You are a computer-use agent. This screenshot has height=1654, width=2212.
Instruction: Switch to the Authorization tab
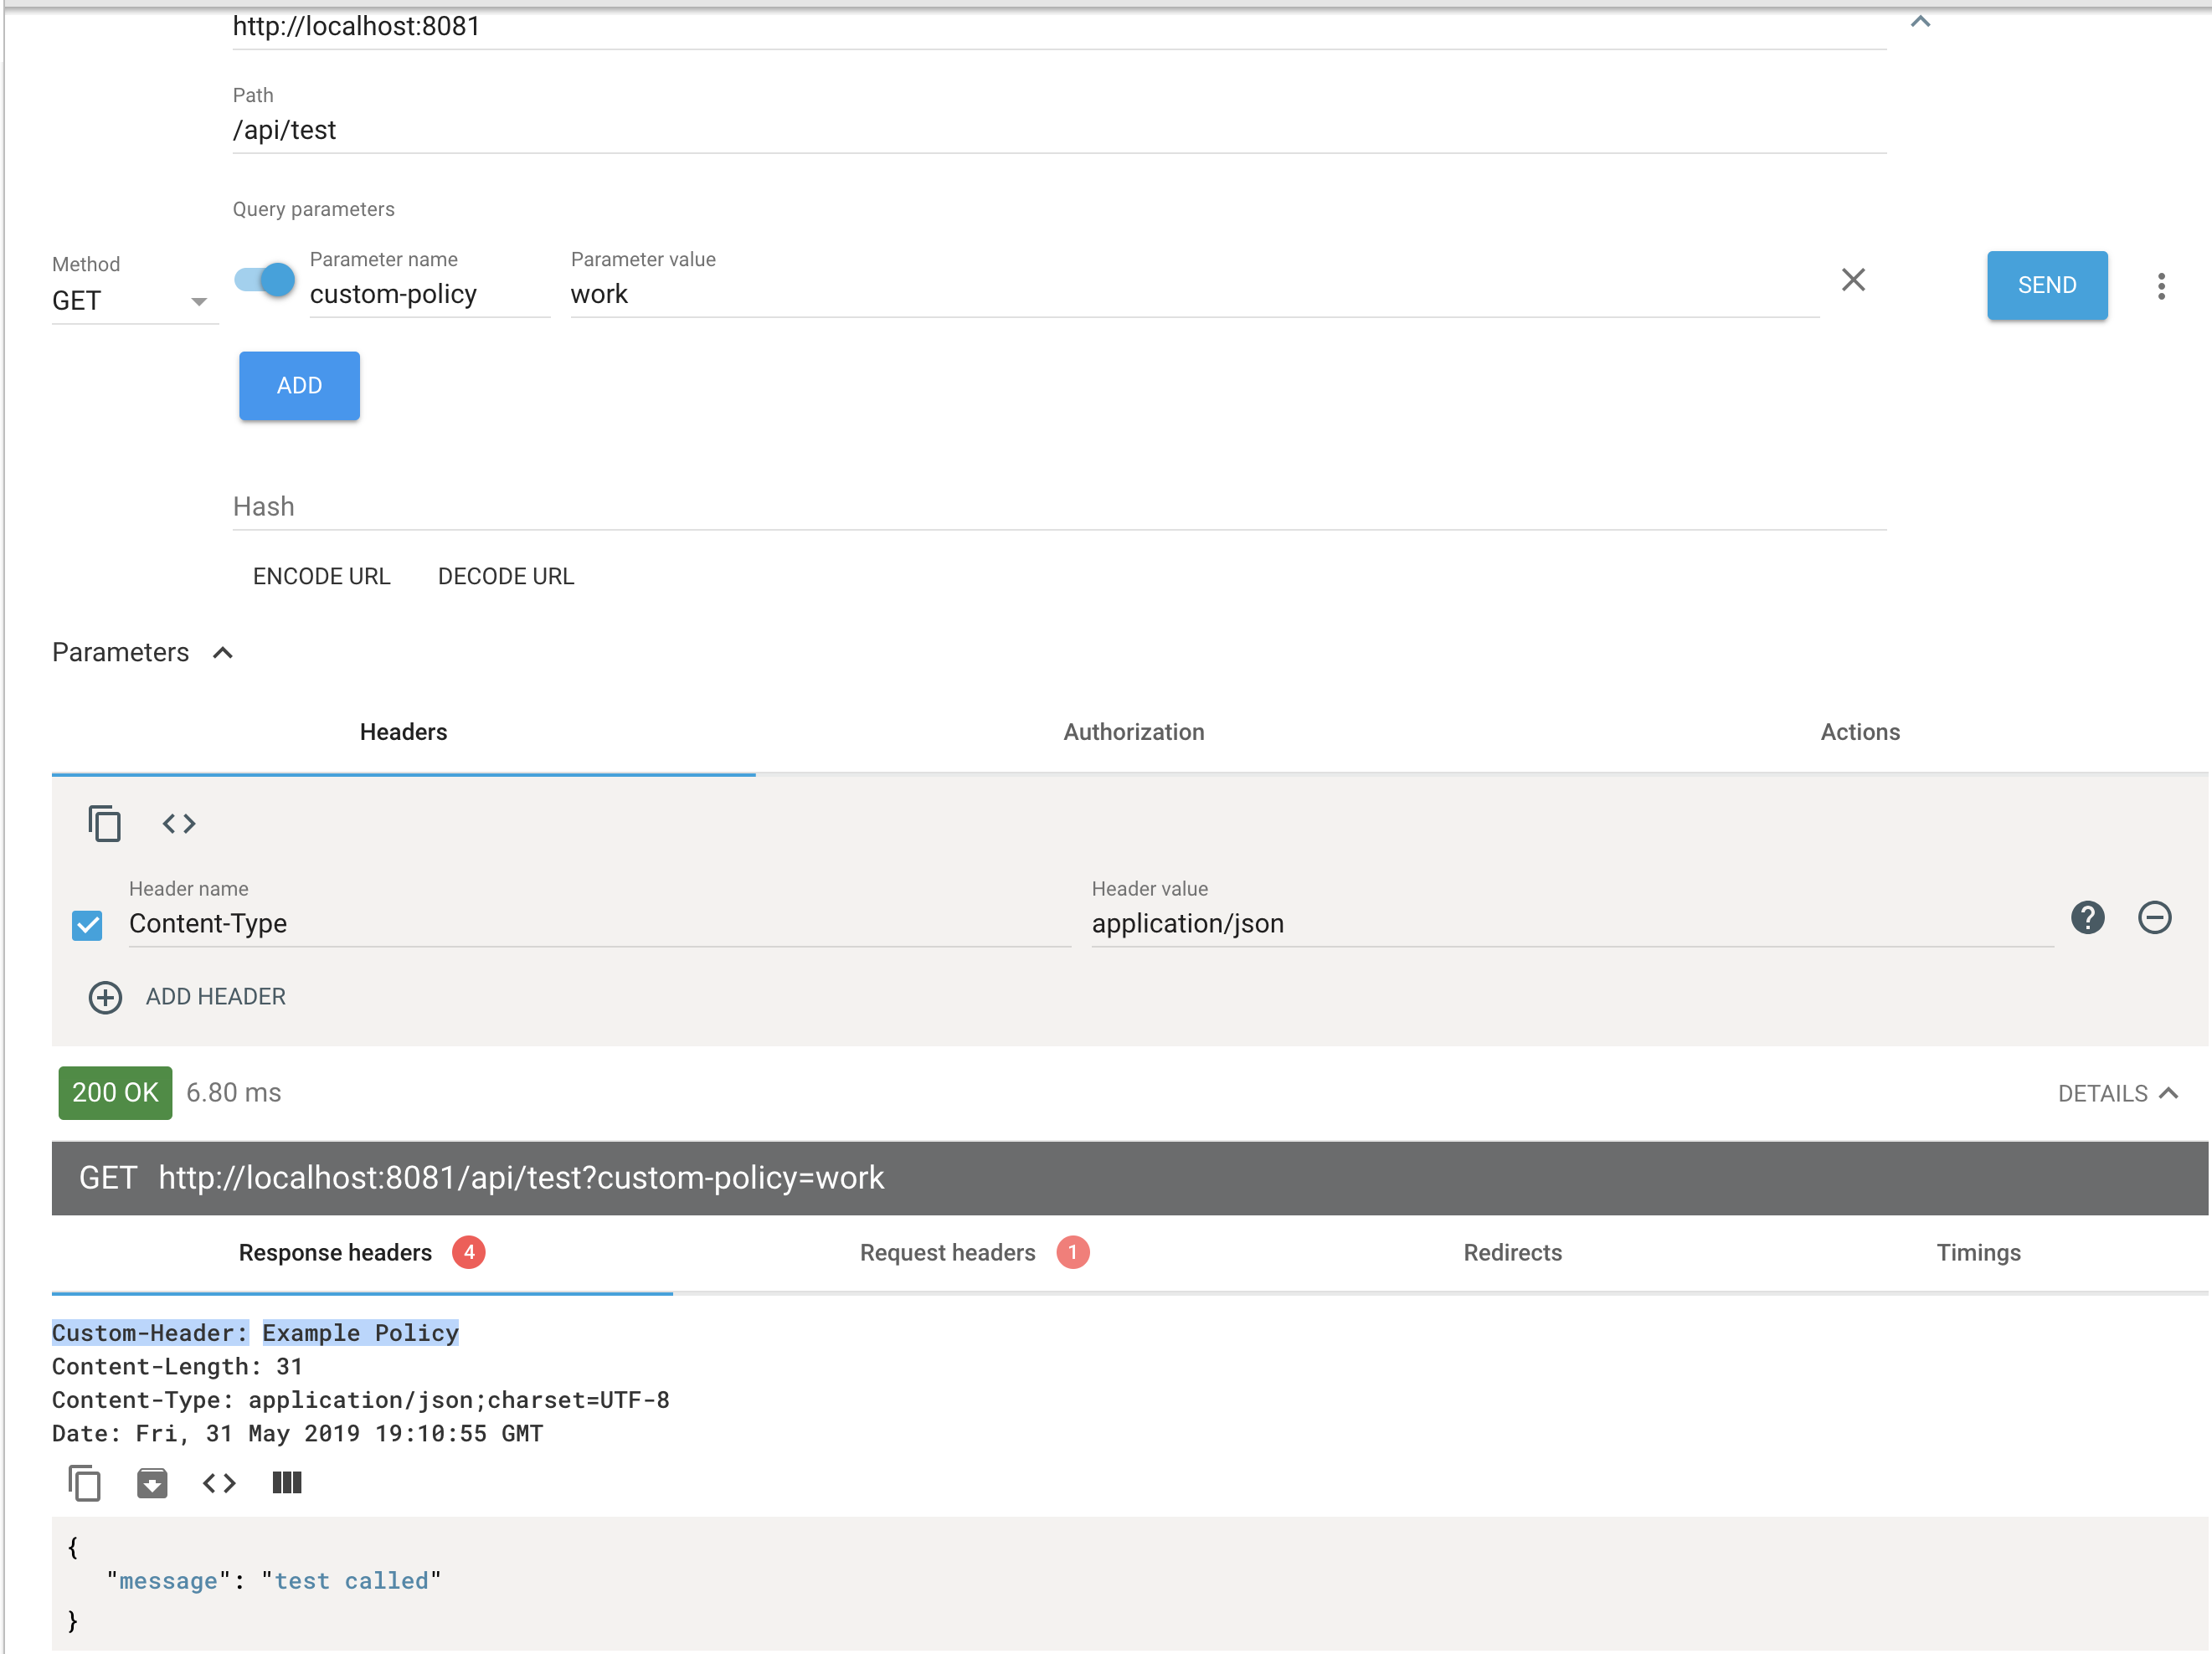tap(1133, 732)
